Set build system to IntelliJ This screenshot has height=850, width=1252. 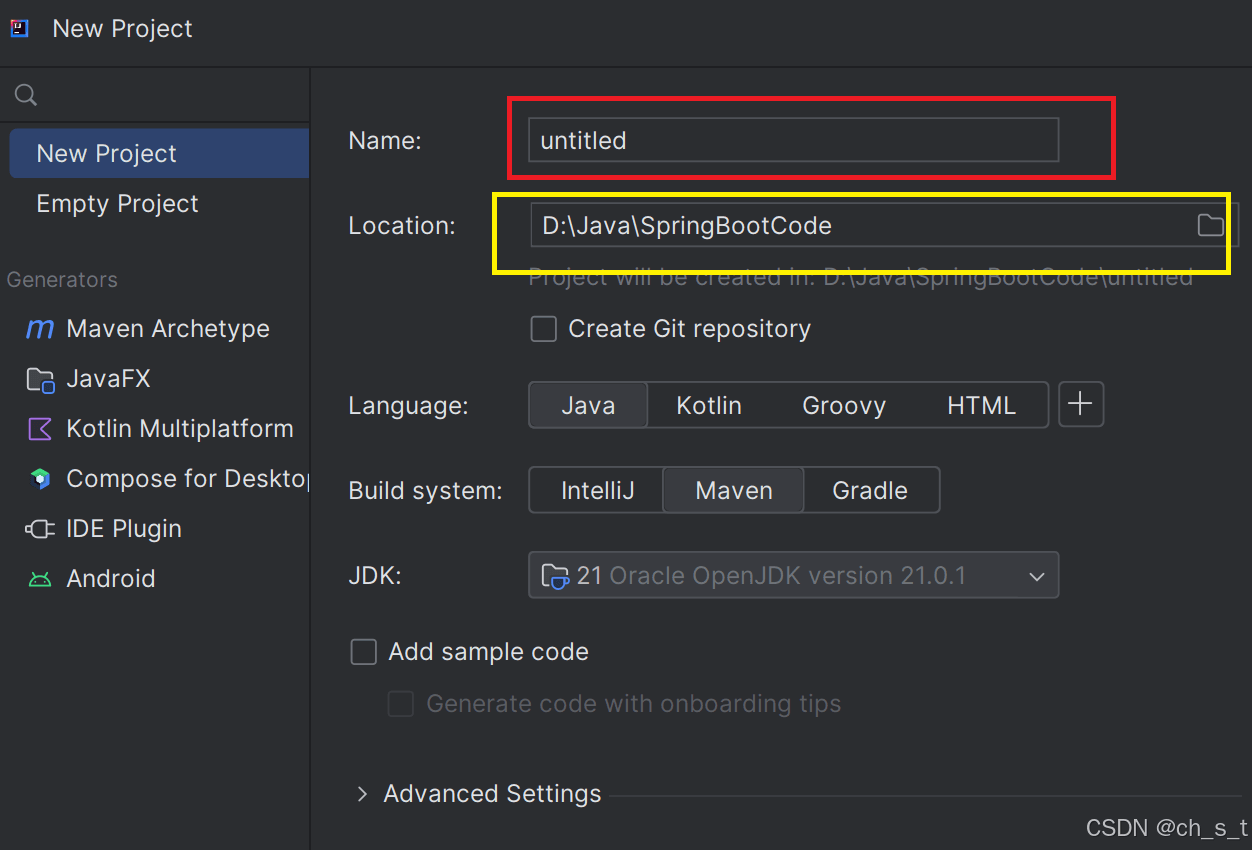pyautogui.click(x=597, y=490)
